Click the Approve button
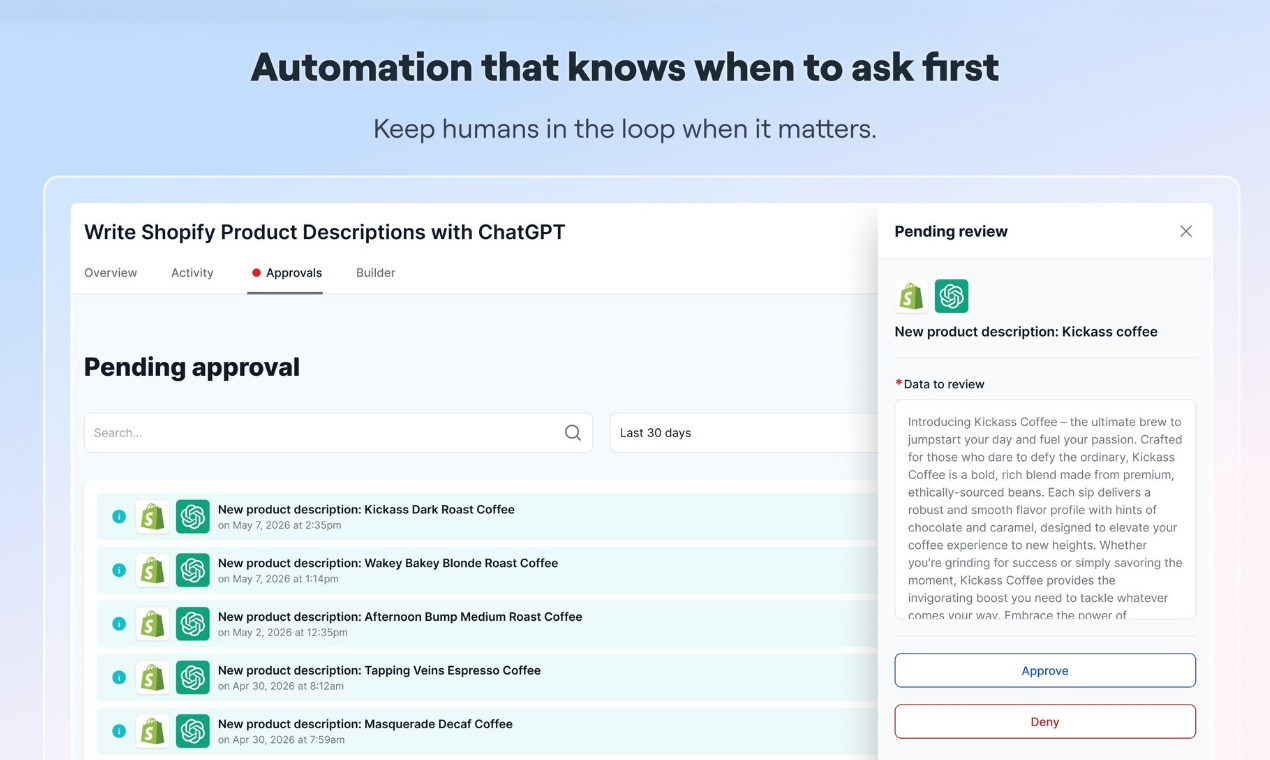The height and width of the screenshot is (760, 1270). point(1045,671)
